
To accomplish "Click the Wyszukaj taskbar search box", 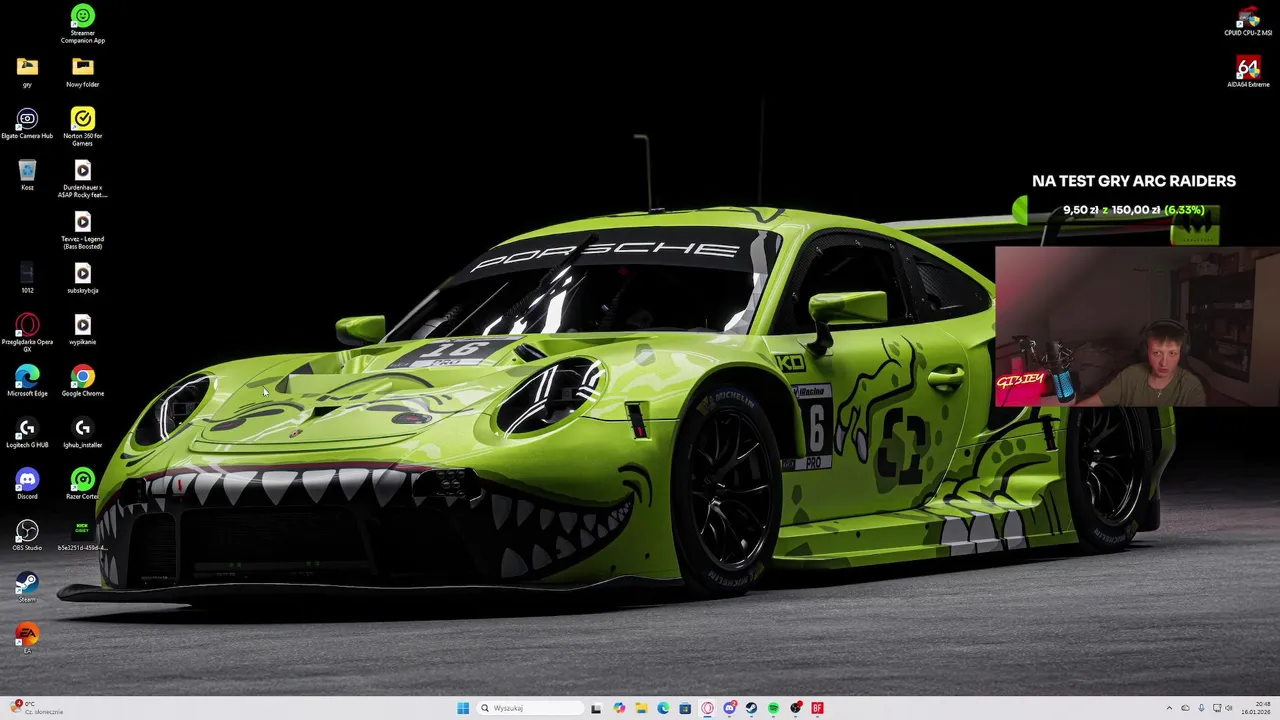I will pos(530,708).
